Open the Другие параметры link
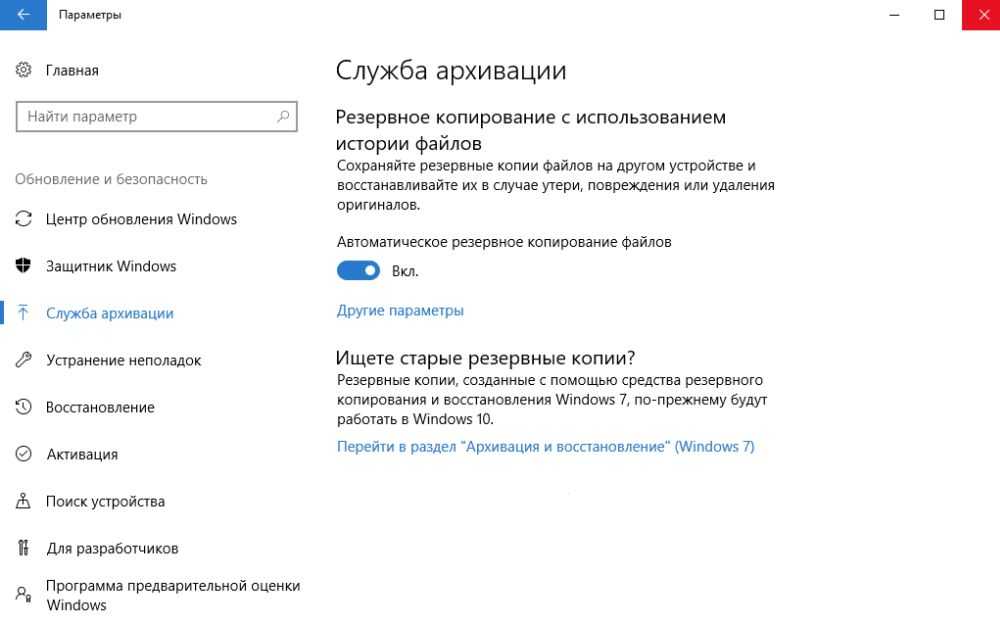 coord(400,310)
